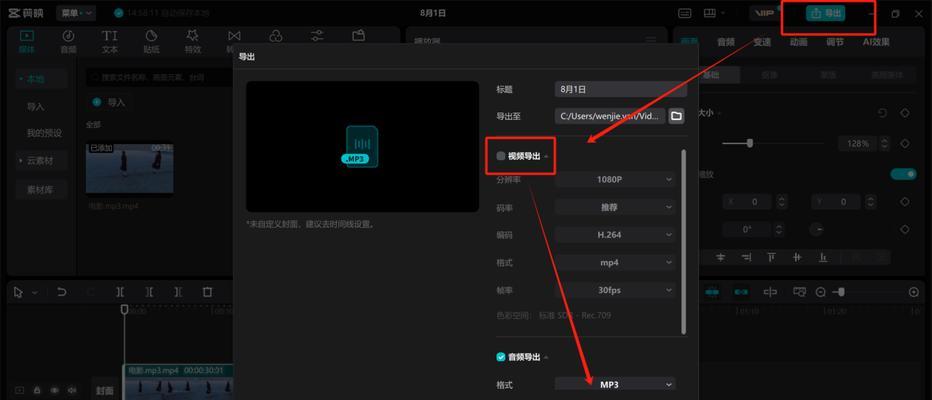Image resolution: width=932 pixels, height=400 pixels.
Task: Click the media thumbnail labeled 已添加
Action: 130,168
